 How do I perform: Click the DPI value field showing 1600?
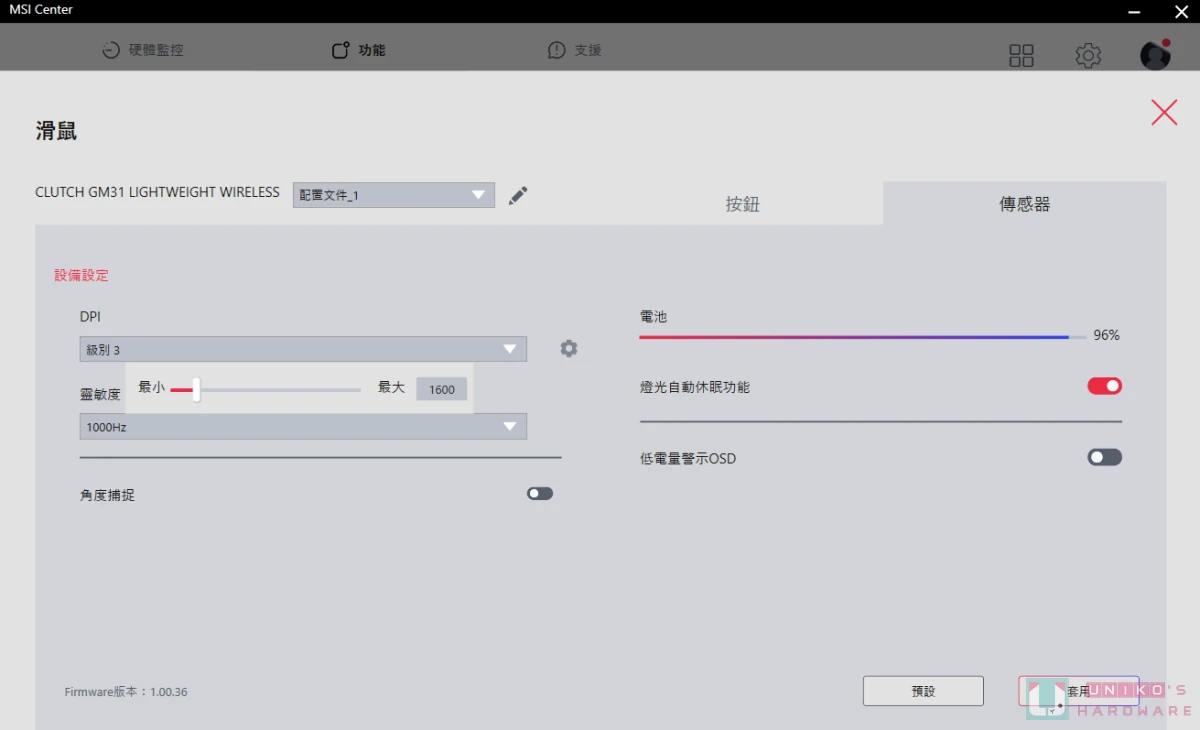[x=442, y=389]
